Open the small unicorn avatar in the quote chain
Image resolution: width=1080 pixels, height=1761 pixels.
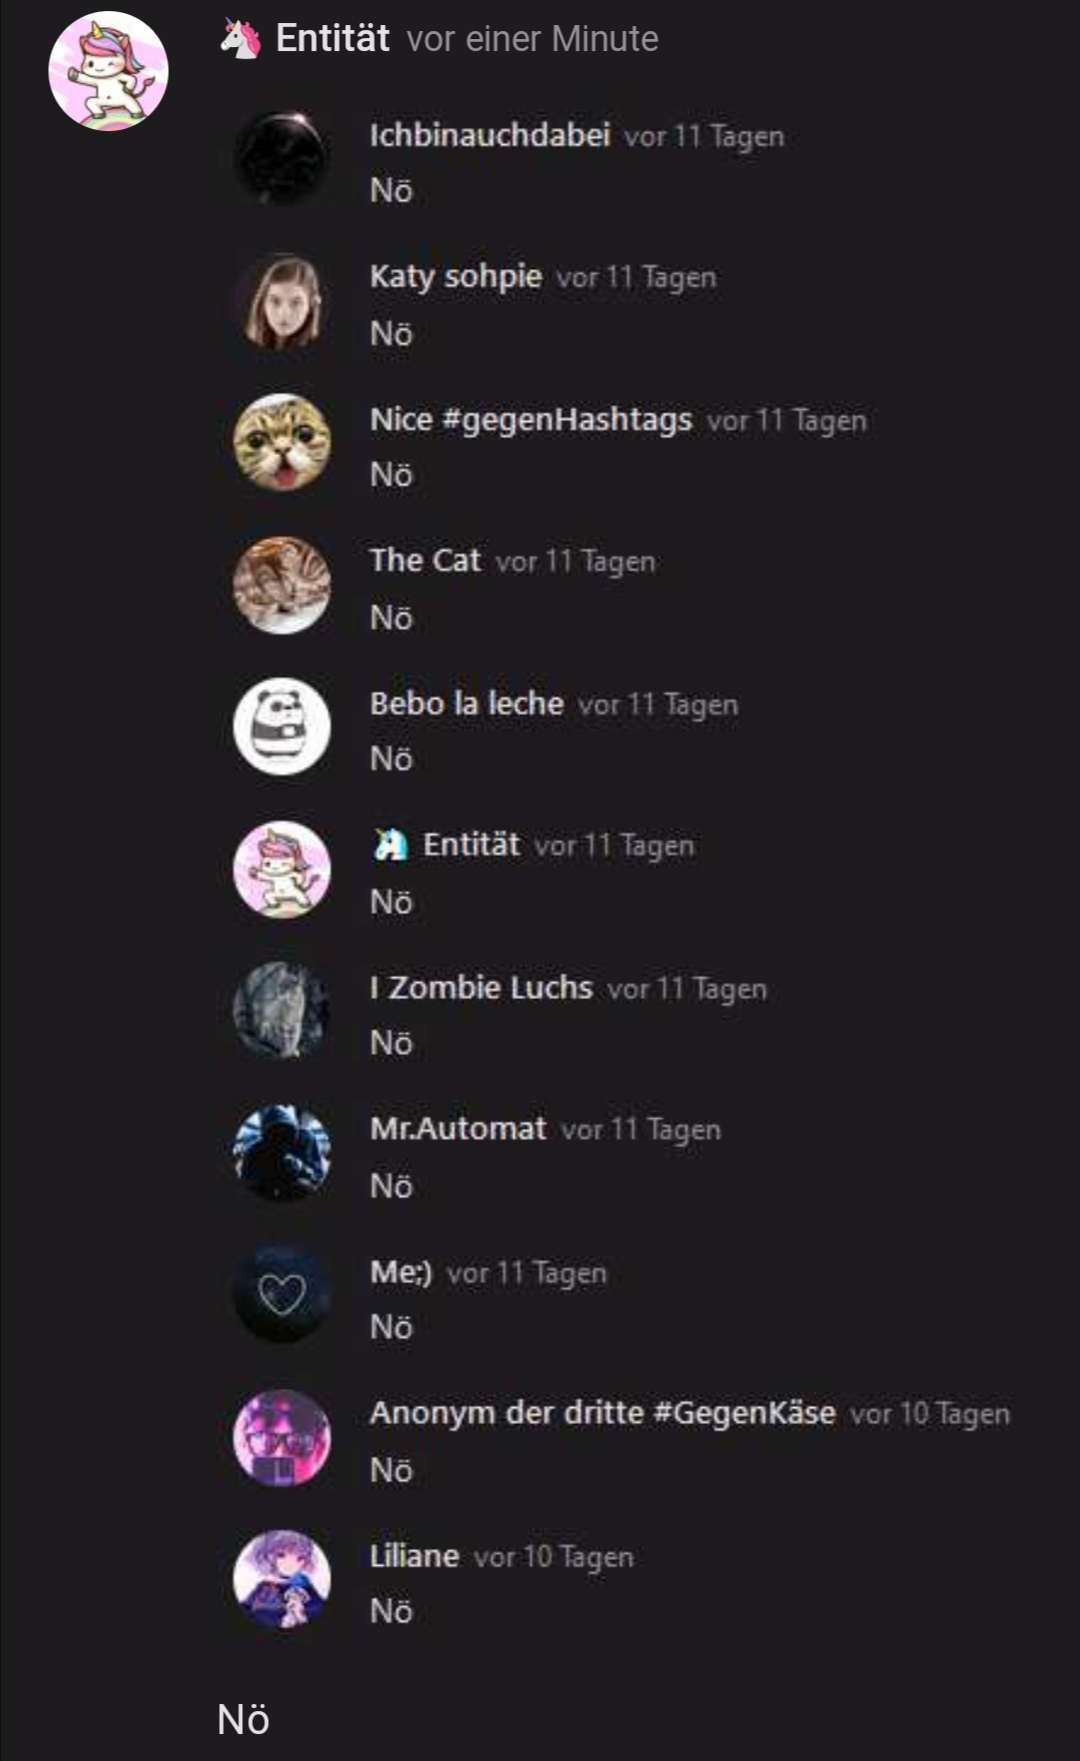282,869
